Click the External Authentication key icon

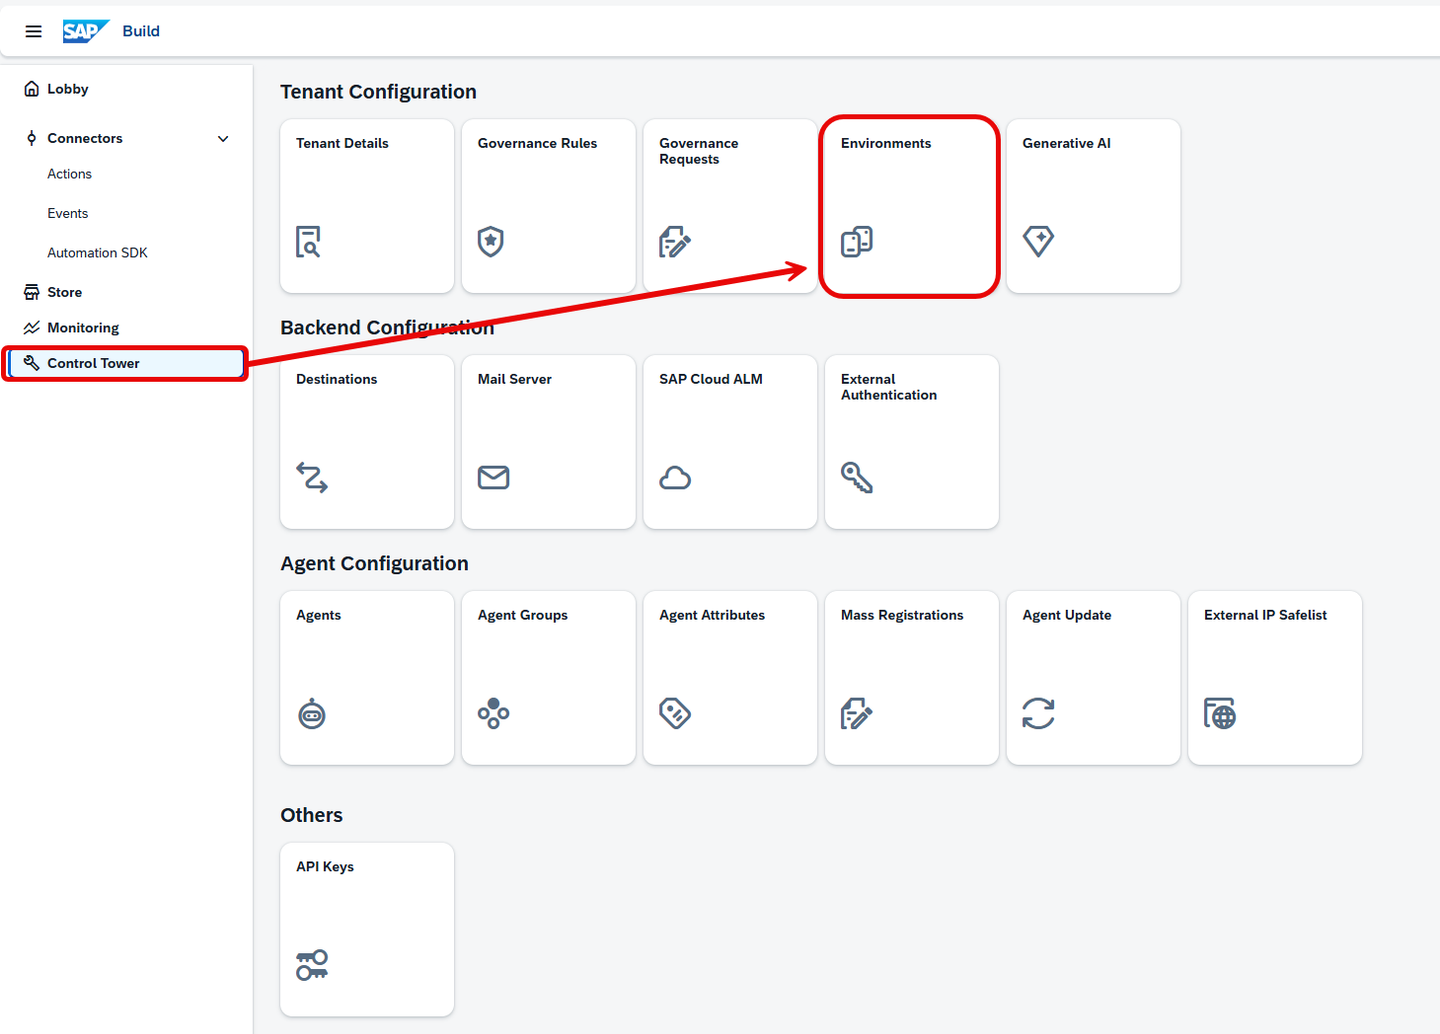point(857,478)
